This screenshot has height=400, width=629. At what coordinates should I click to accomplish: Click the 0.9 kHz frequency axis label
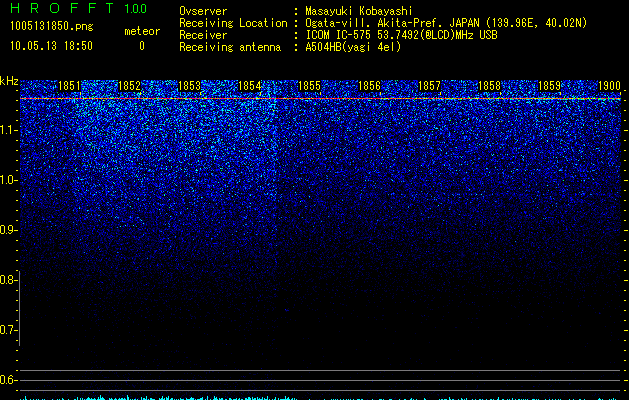pos(8,230)
